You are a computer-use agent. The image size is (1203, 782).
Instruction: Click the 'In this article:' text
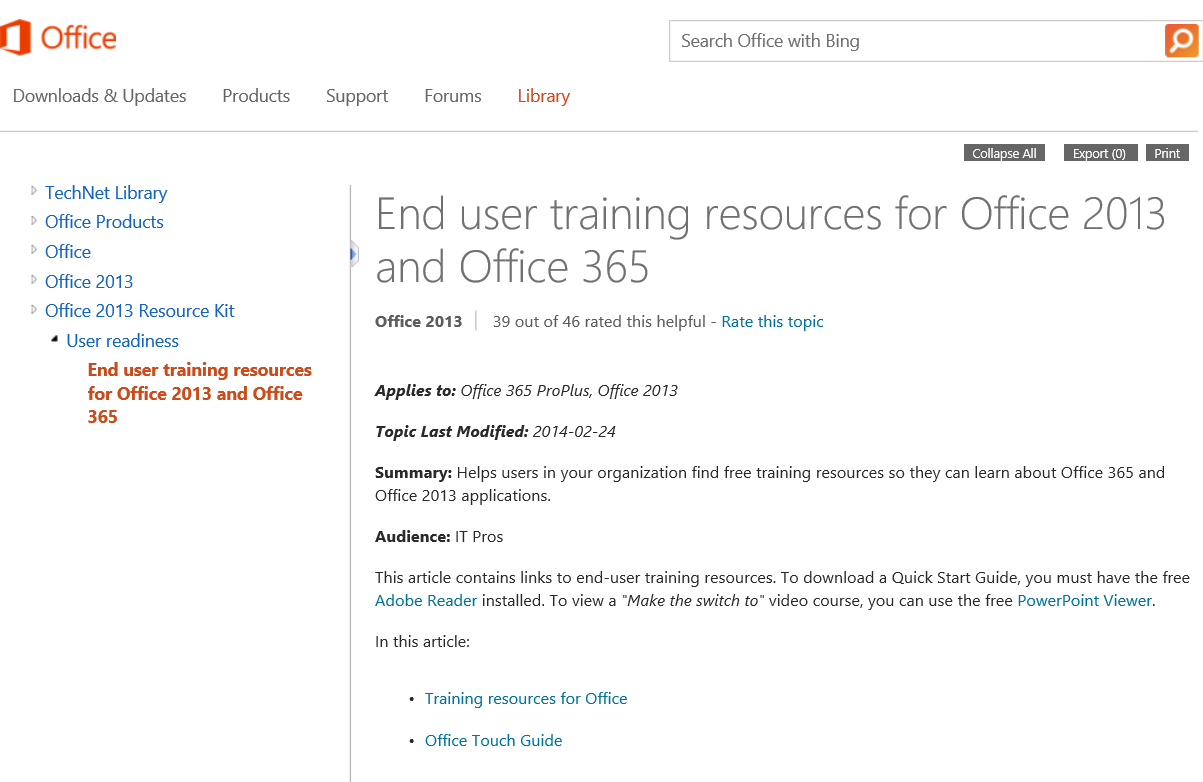tap(422, 642)
